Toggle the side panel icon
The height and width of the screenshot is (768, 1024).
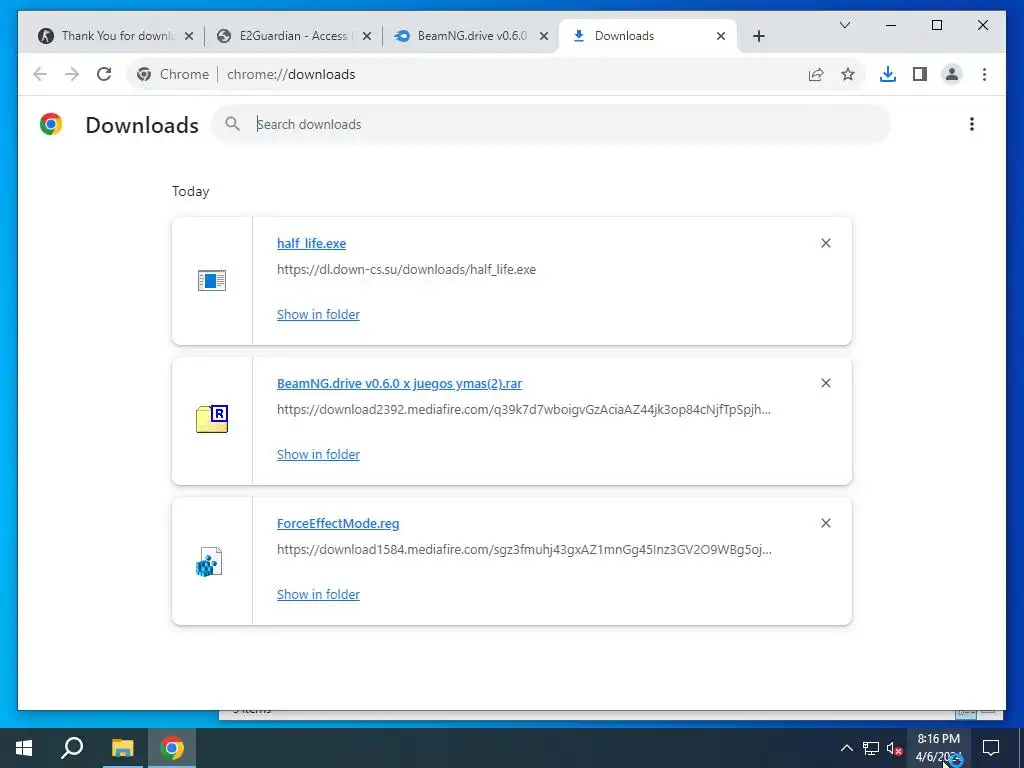(x=920, y=74)
